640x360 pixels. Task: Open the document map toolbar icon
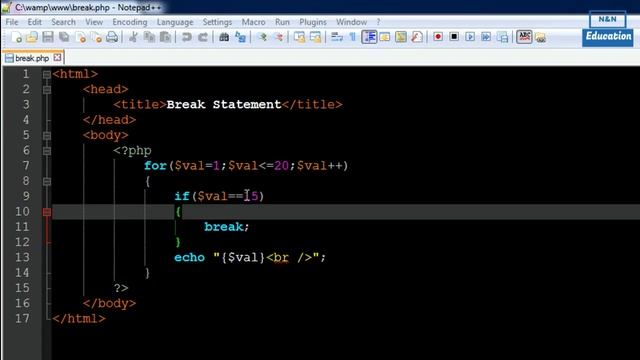click(x=401, y=38)
